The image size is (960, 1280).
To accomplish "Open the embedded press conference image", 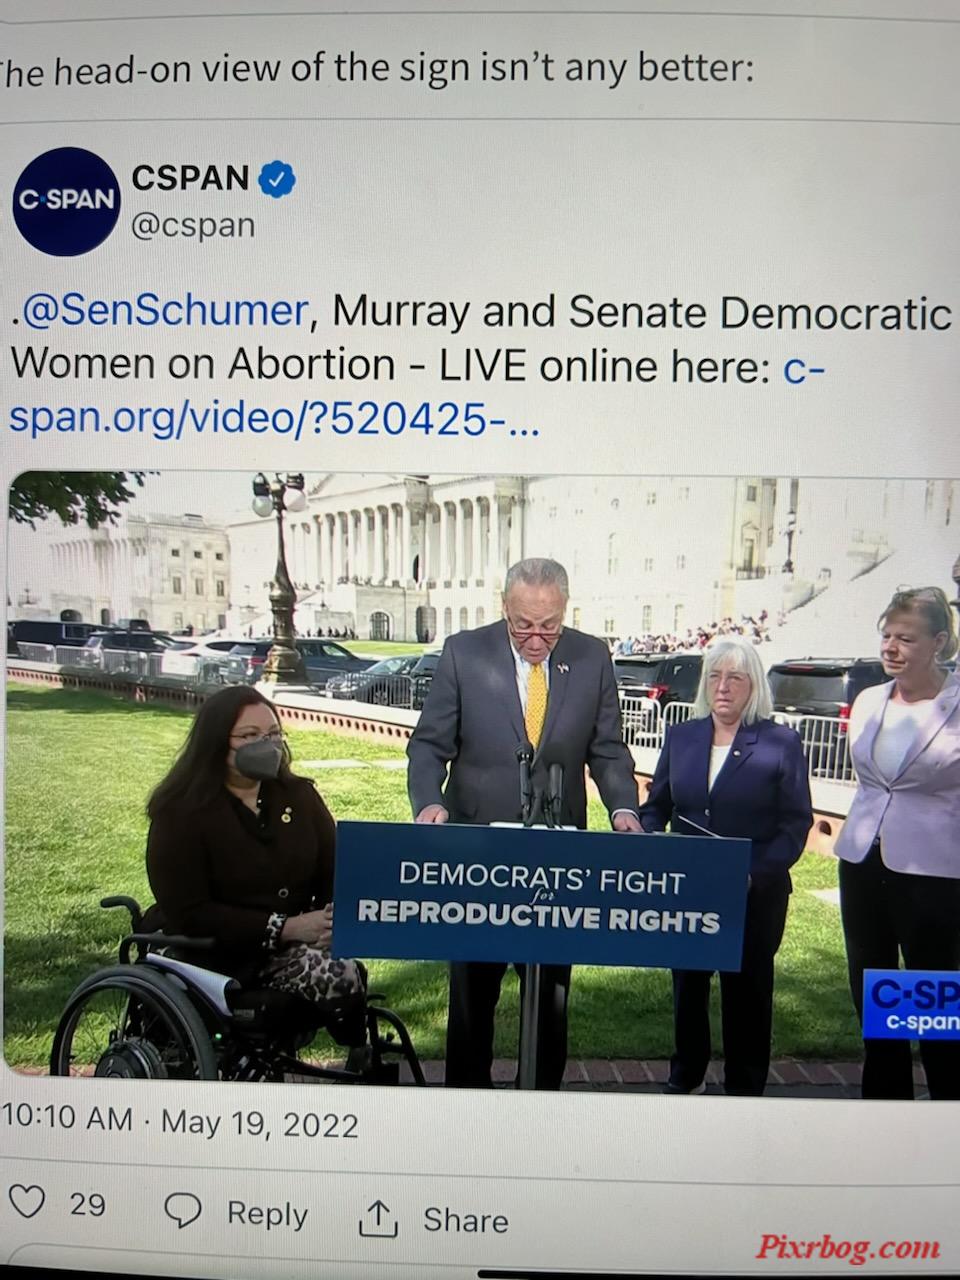I will point(484,785).
